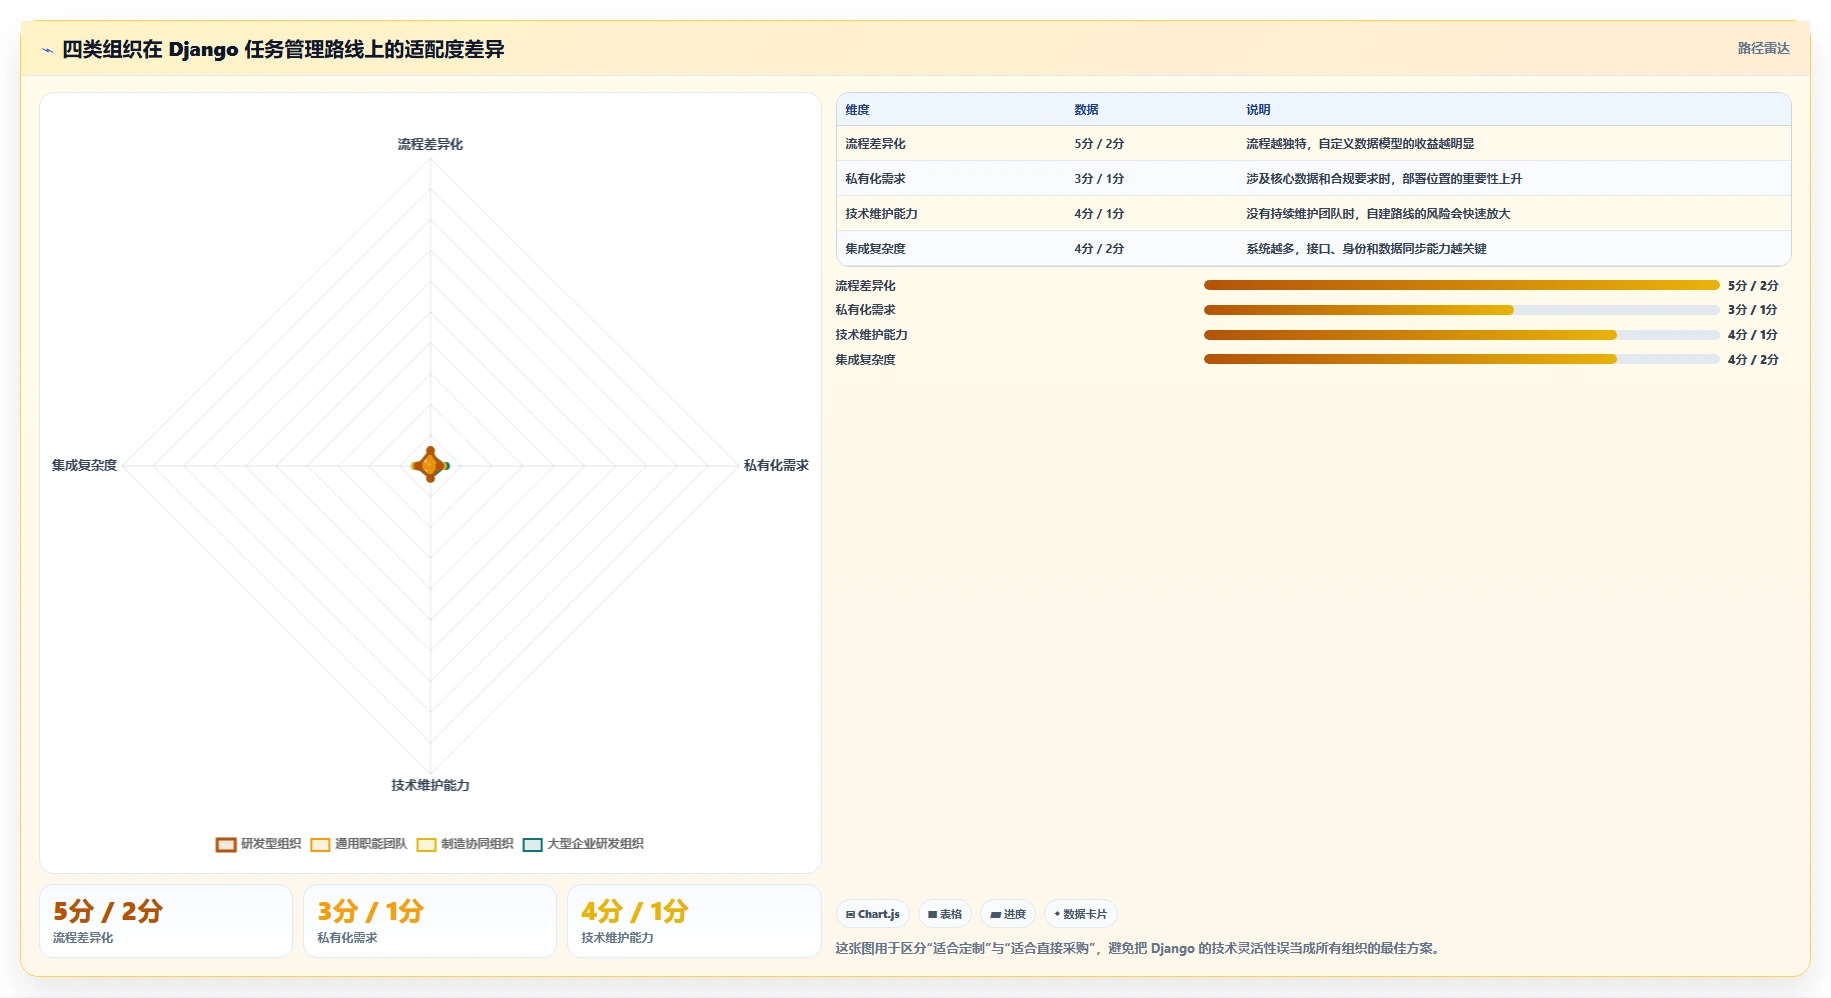Select the 流程差异化 table row cell
The width and height of the screenshot is (1831, 998).
[x=875, y=144]
